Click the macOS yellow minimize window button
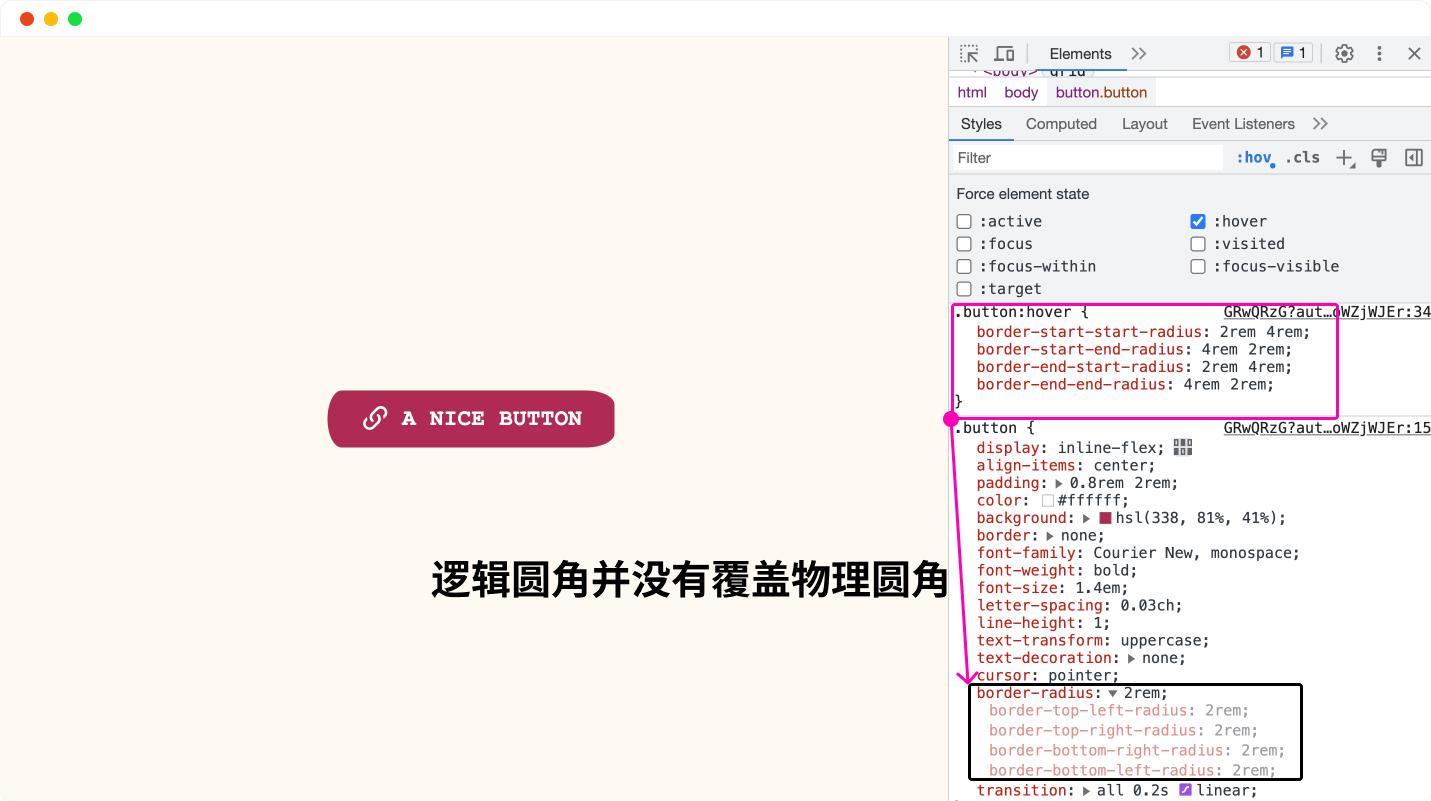Image resolution: width=1431 pixels, height=801 pixels. coord(51,19)
